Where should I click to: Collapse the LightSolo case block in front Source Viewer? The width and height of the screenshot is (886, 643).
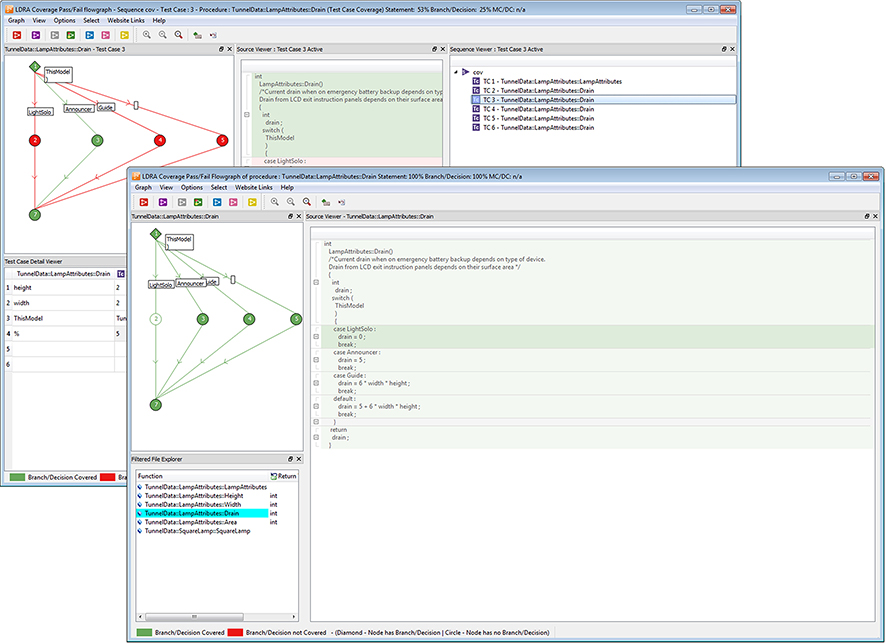pos(316,337)
